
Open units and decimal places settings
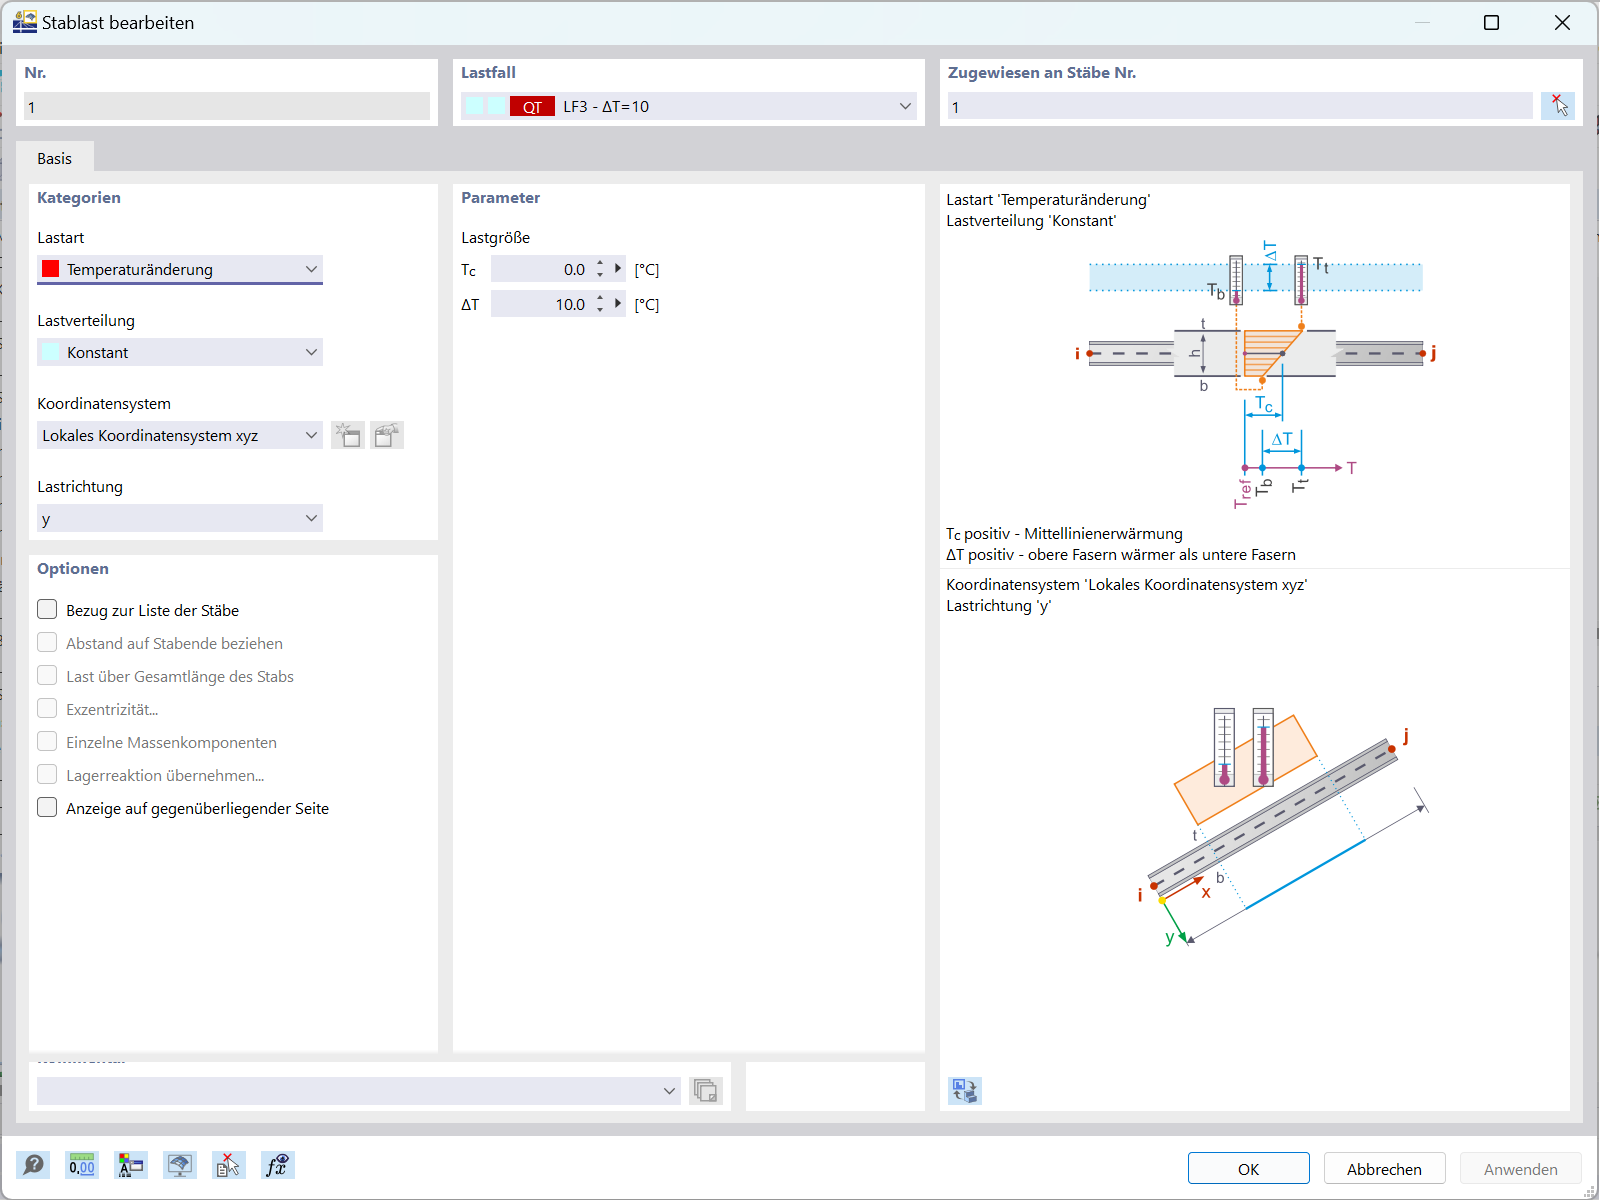(x=81, y=1165)
